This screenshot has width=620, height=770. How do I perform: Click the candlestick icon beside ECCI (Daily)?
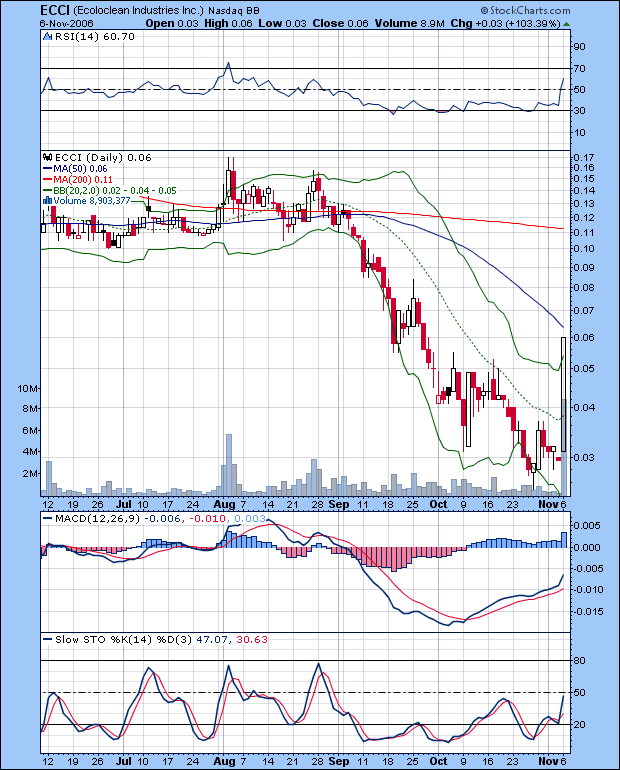[48, 157]
